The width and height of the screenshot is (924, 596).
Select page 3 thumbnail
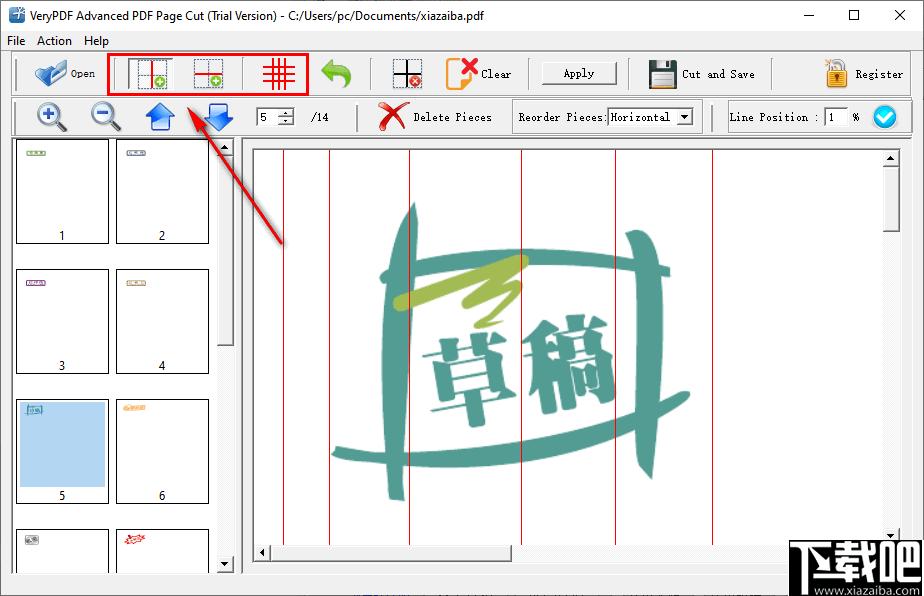coord(62,321)
